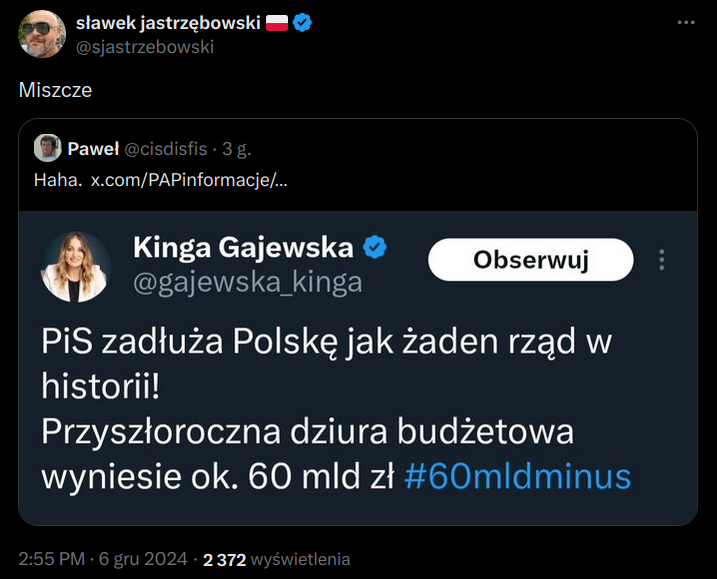Open the more options menu on the post
Viewport: 717px width, 579px height.
685,22
